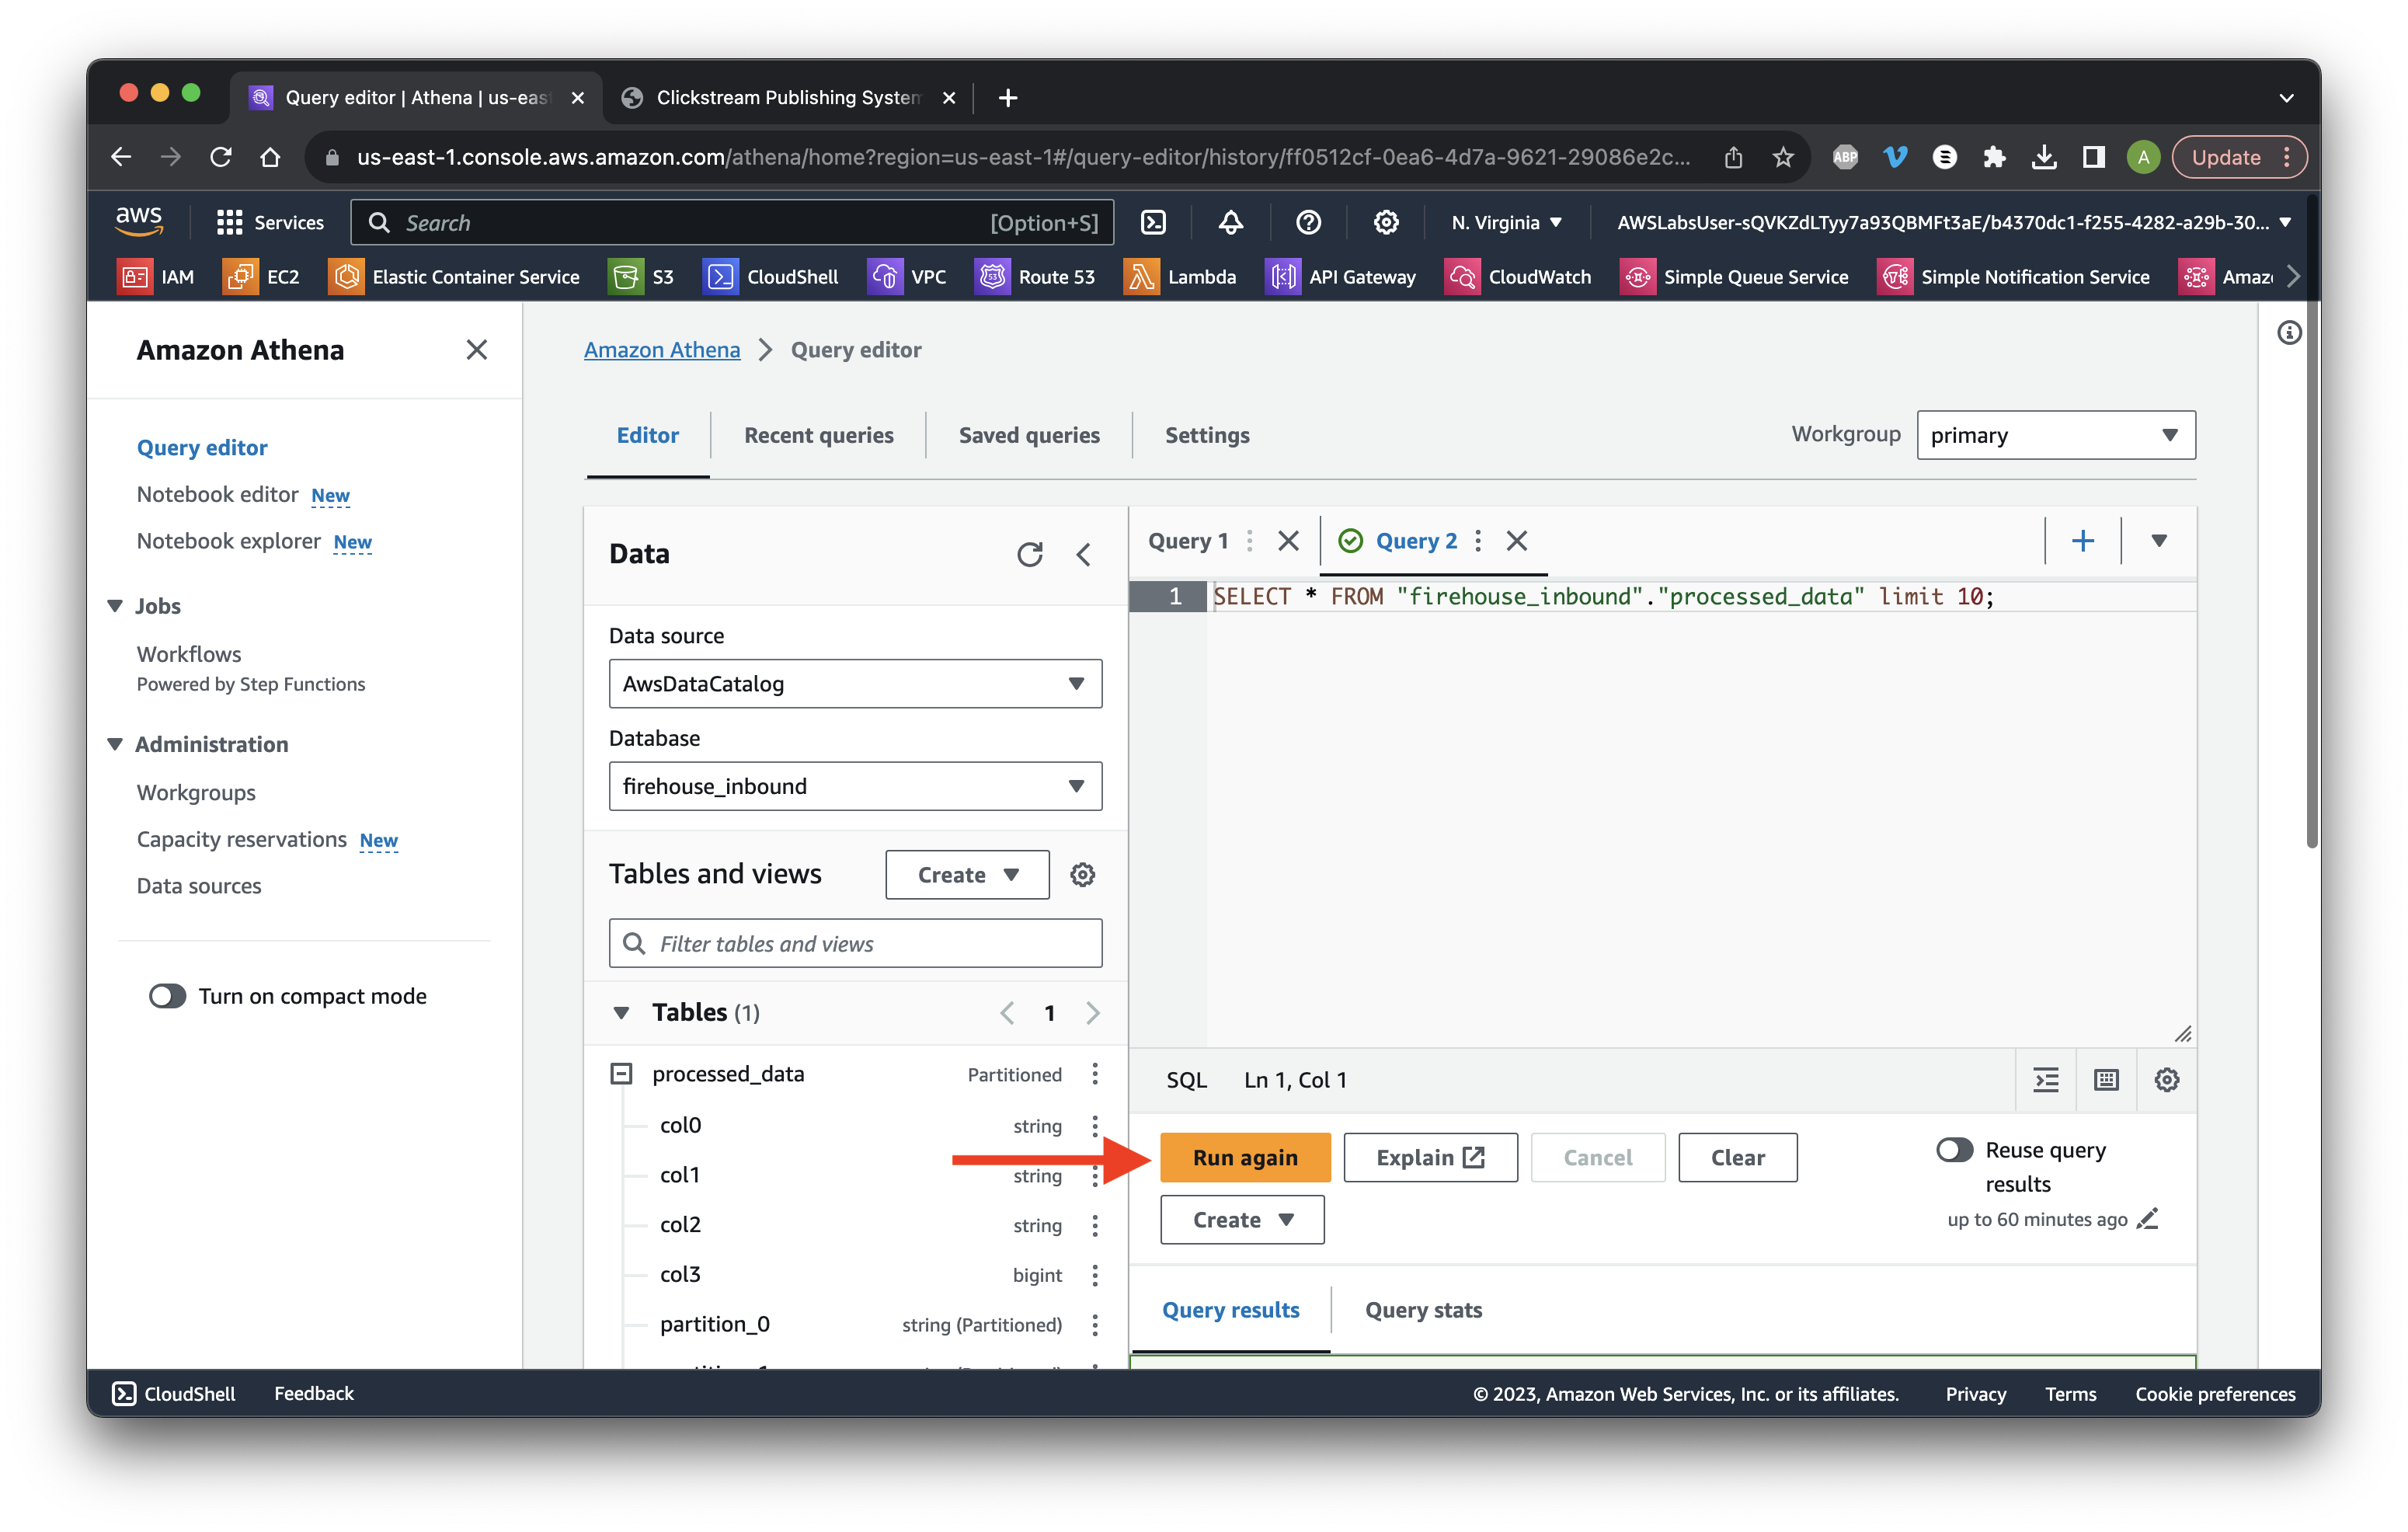Open the Create dropdown below Run again
The image size is (2408, 1532).
point(1241,1220)
